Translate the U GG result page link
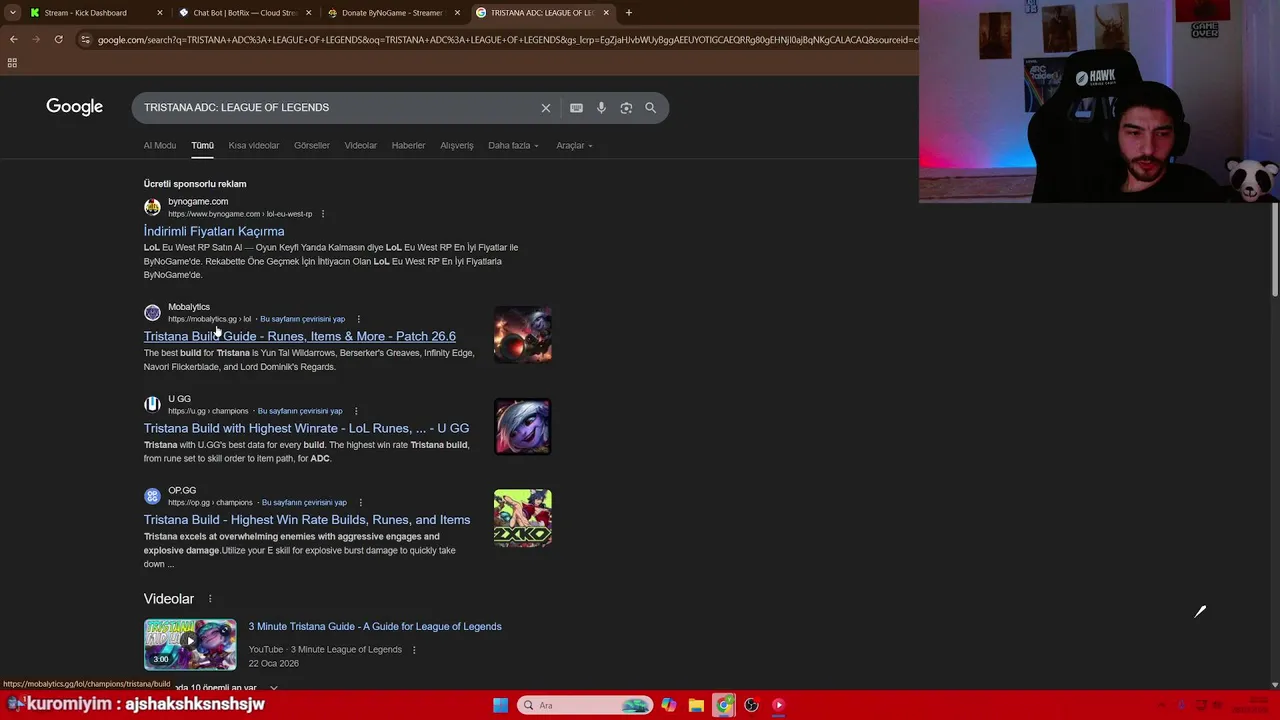 coord(300,411)
